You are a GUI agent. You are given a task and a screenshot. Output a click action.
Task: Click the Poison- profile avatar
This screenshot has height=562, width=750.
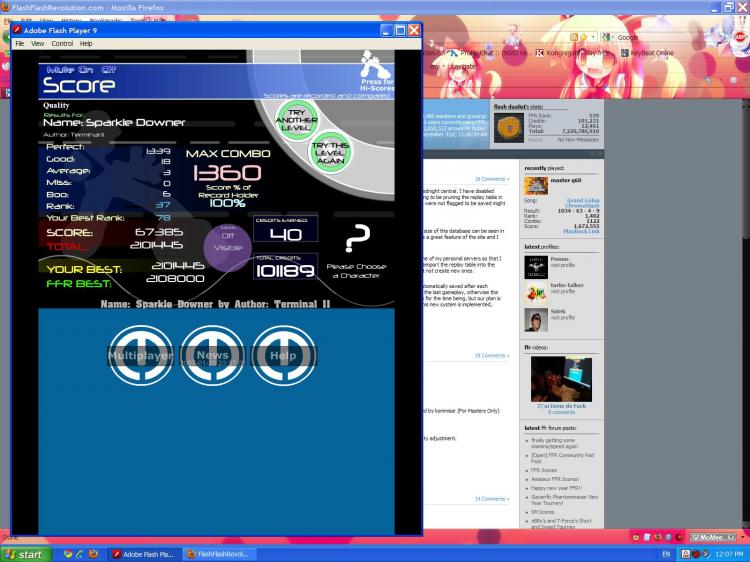point(536,267)
